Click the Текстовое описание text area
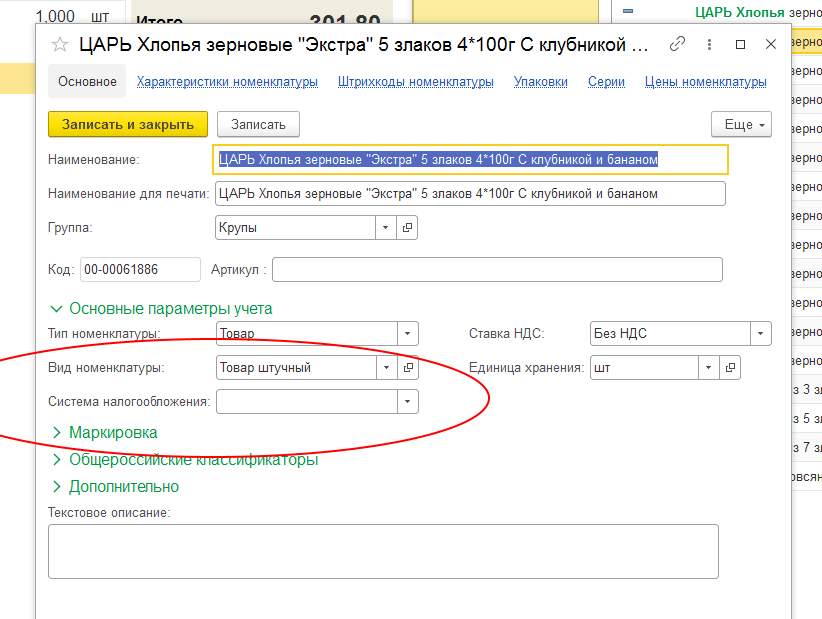 pyautogui.click(x=383, y=551)
